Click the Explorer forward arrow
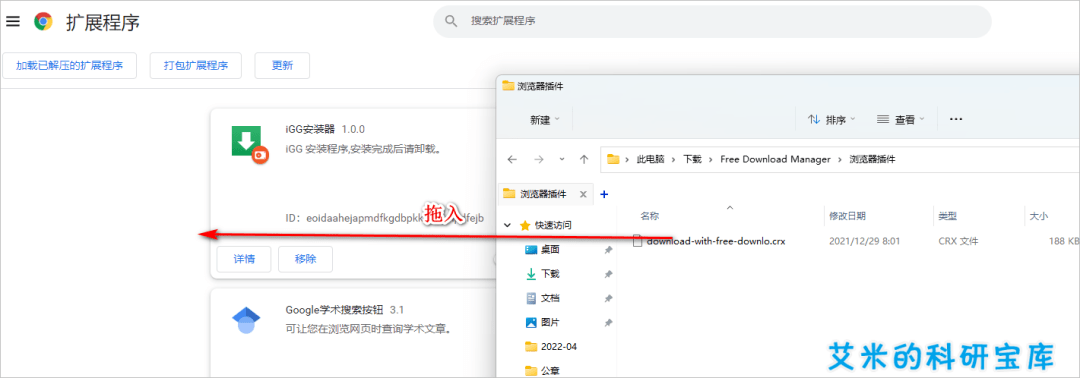This screenshot has height=378, width=1080. click(x=539, y=159)
